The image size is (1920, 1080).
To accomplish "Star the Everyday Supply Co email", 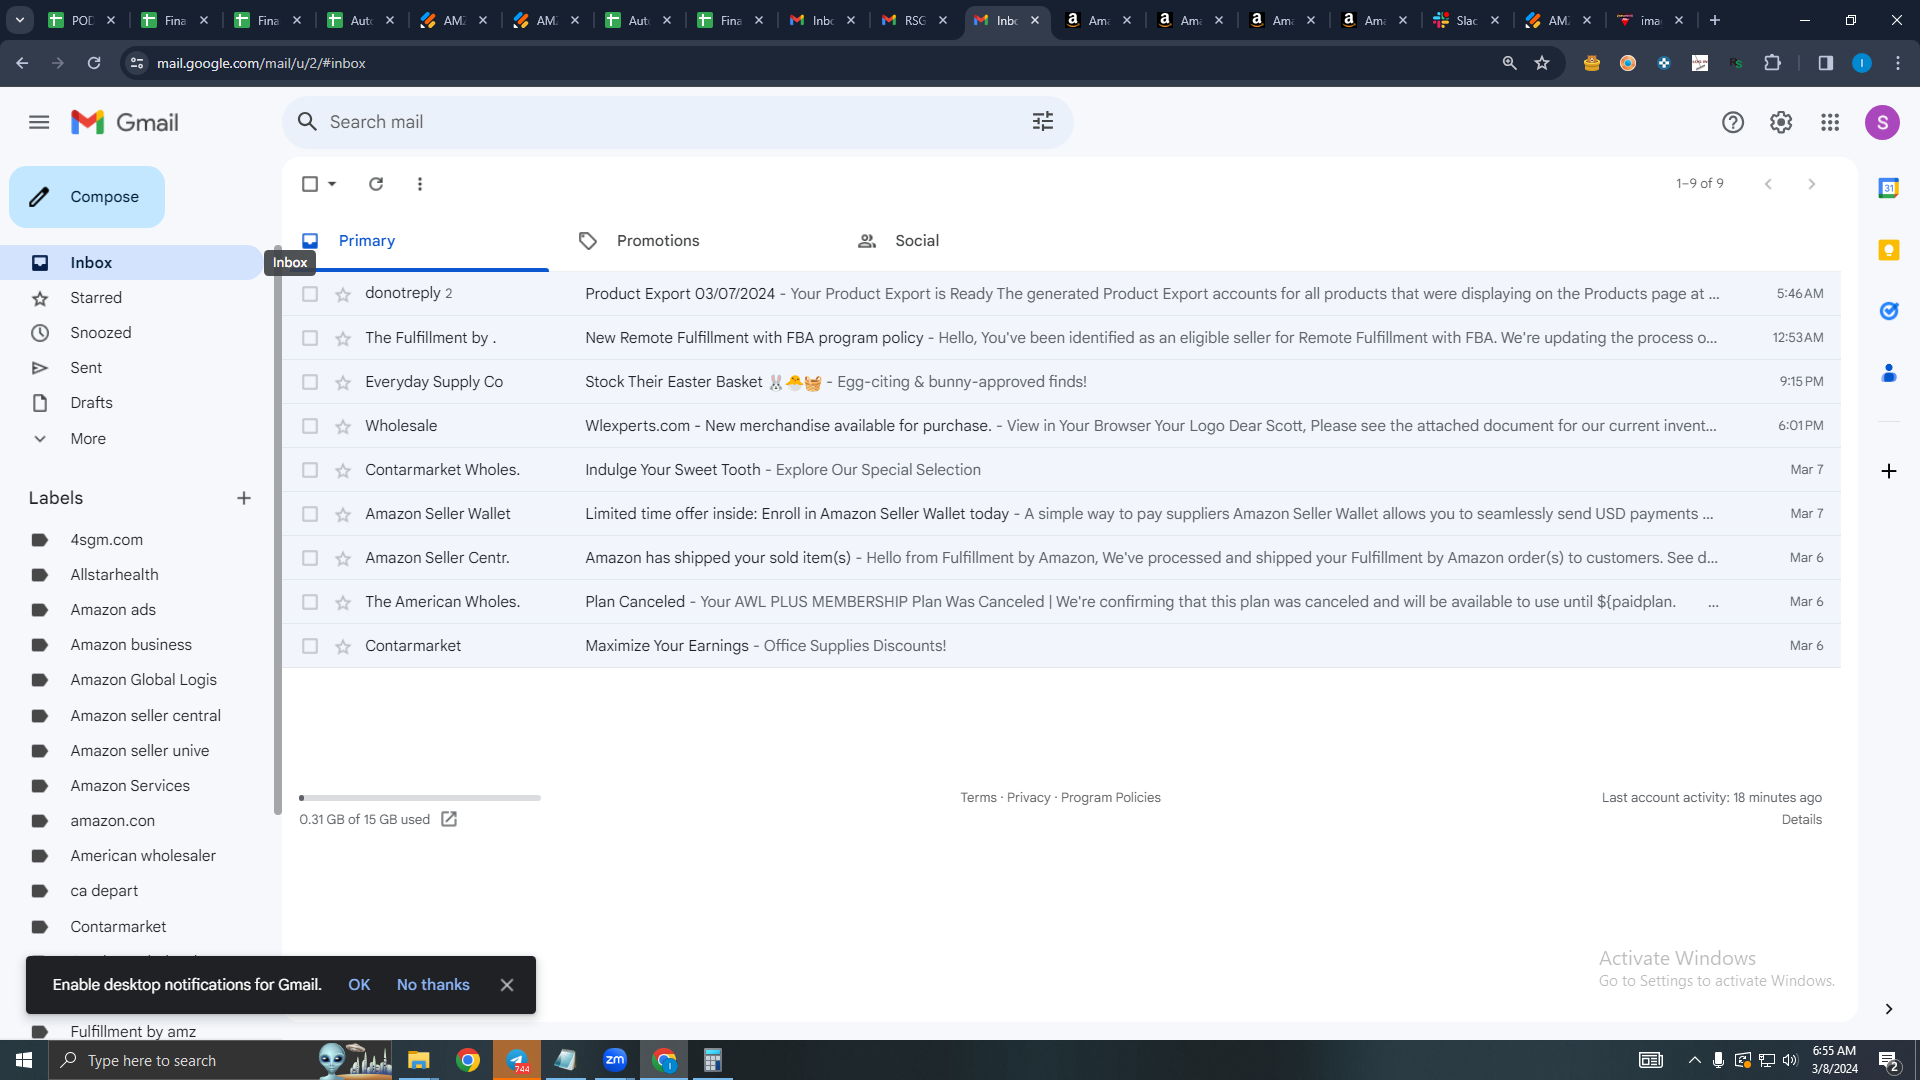I will coord(343,382).
